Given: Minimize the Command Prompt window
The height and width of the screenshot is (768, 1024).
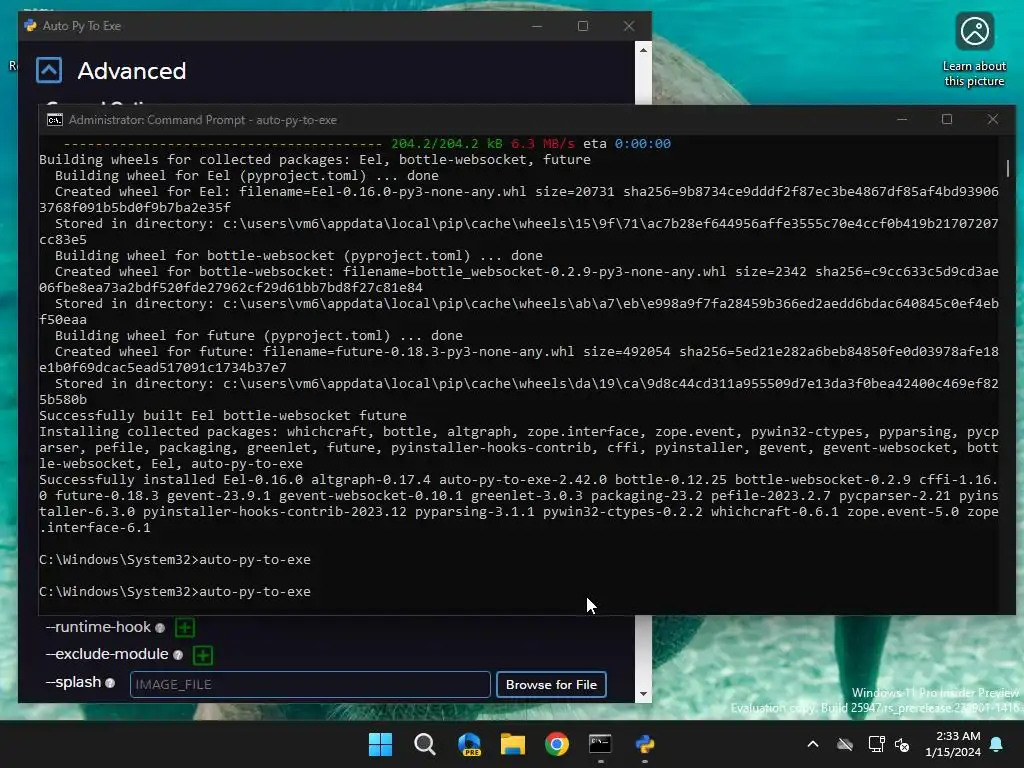Looking at the screenshot, I should tap(902, 120).
